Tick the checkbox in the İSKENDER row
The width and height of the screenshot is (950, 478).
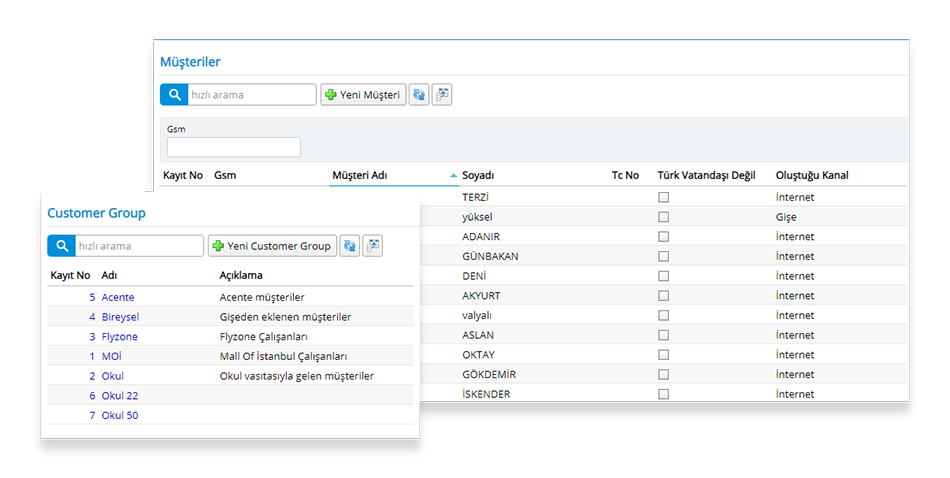(663, 394)
